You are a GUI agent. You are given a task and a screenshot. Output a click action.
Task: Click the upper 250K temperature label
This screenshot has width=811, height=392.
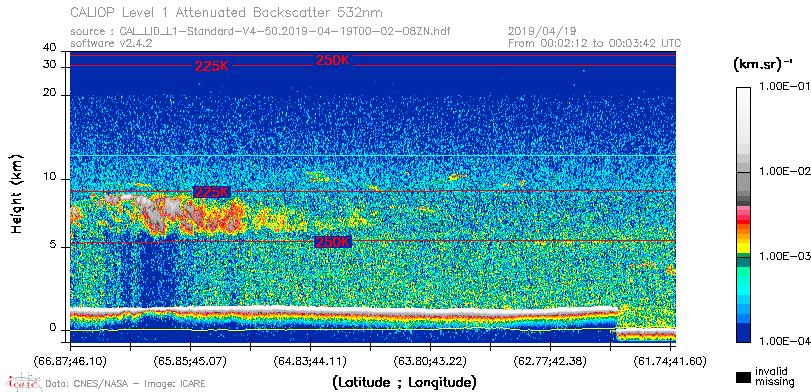pyautogui.click(x=333, y=60)
